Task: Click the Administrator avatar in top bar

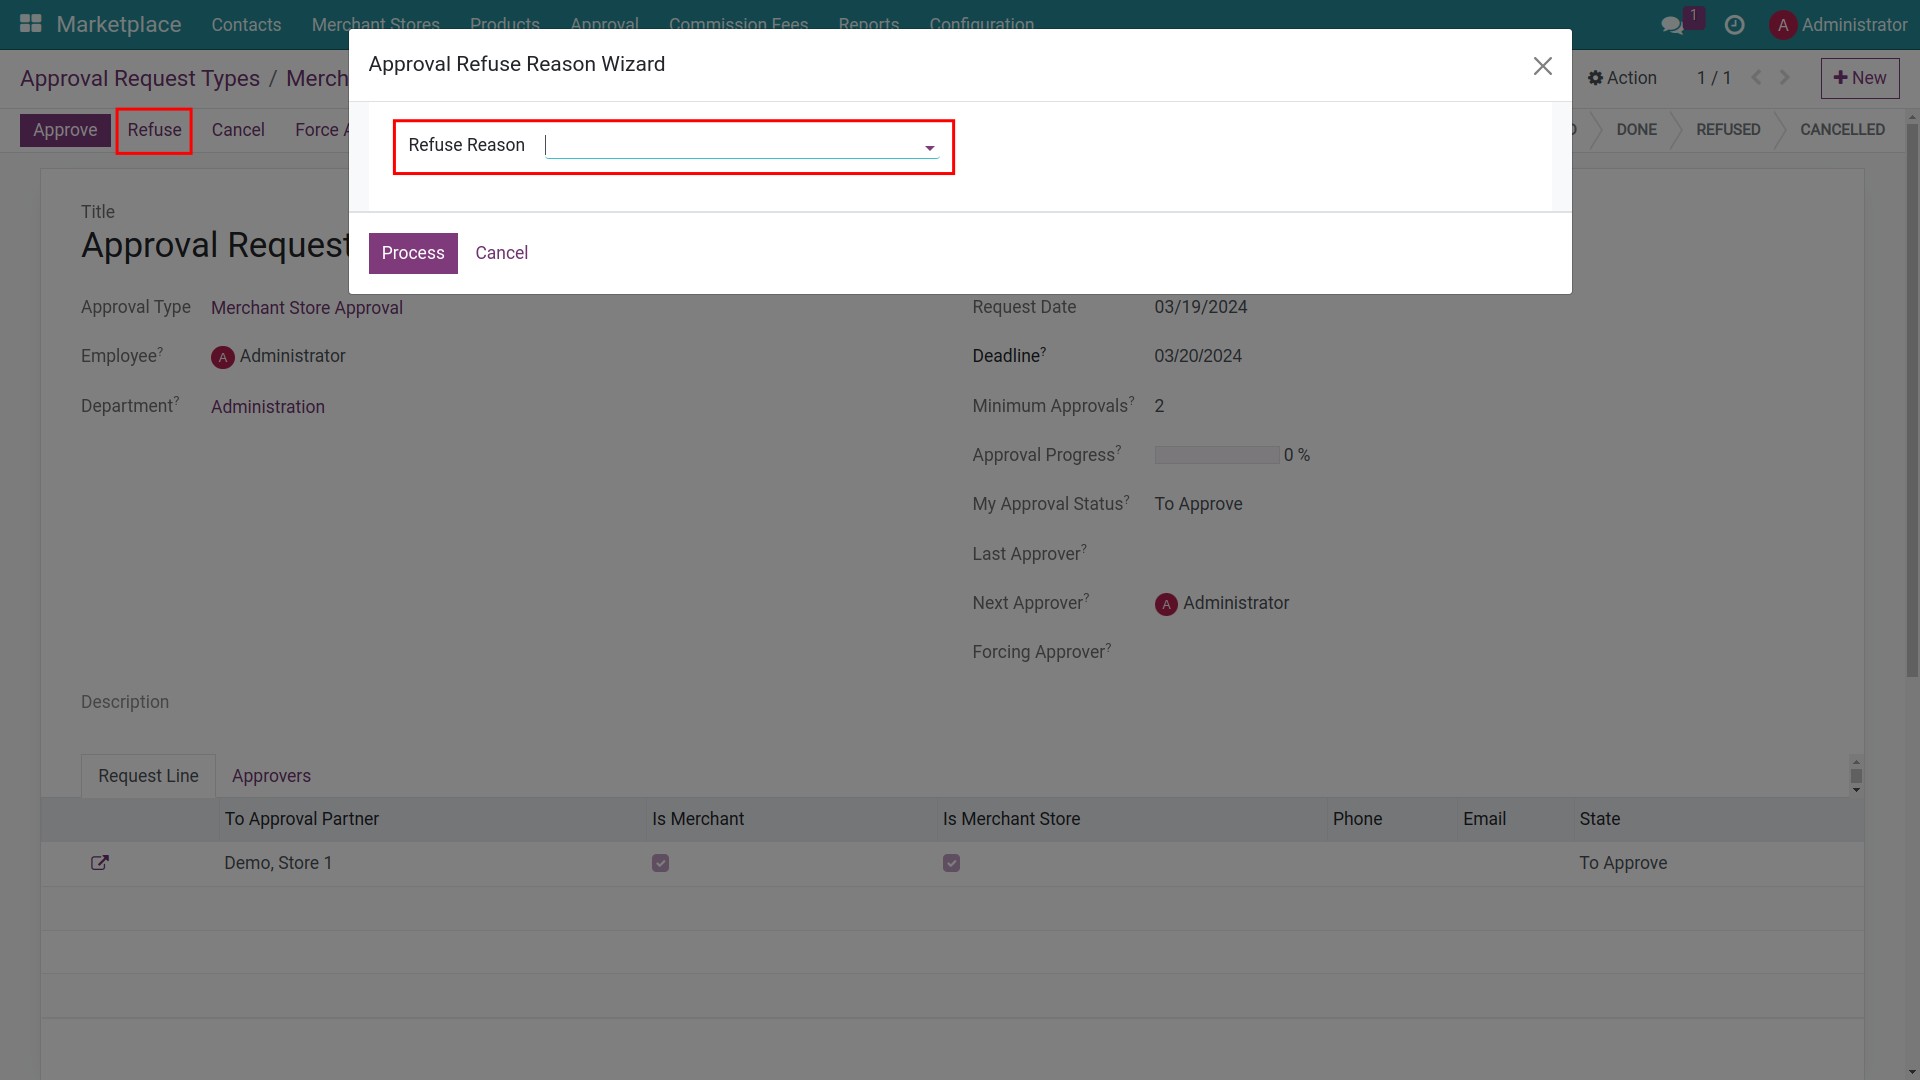Action: point(1783,25)
